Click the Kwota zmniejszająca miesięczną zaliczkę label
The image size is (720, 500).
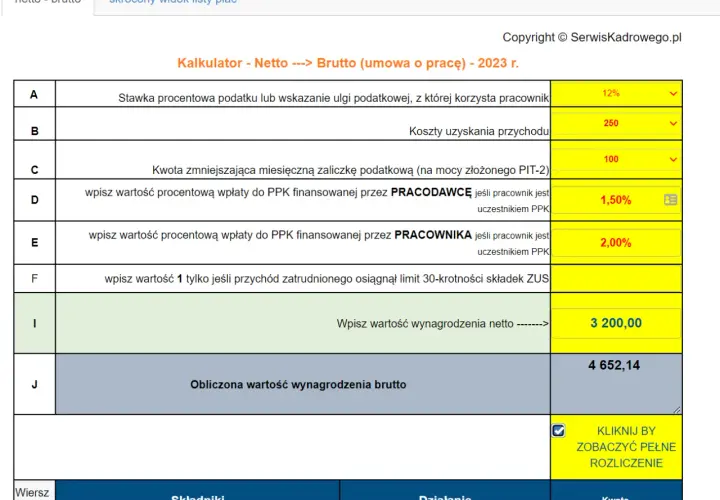[350, 170]
